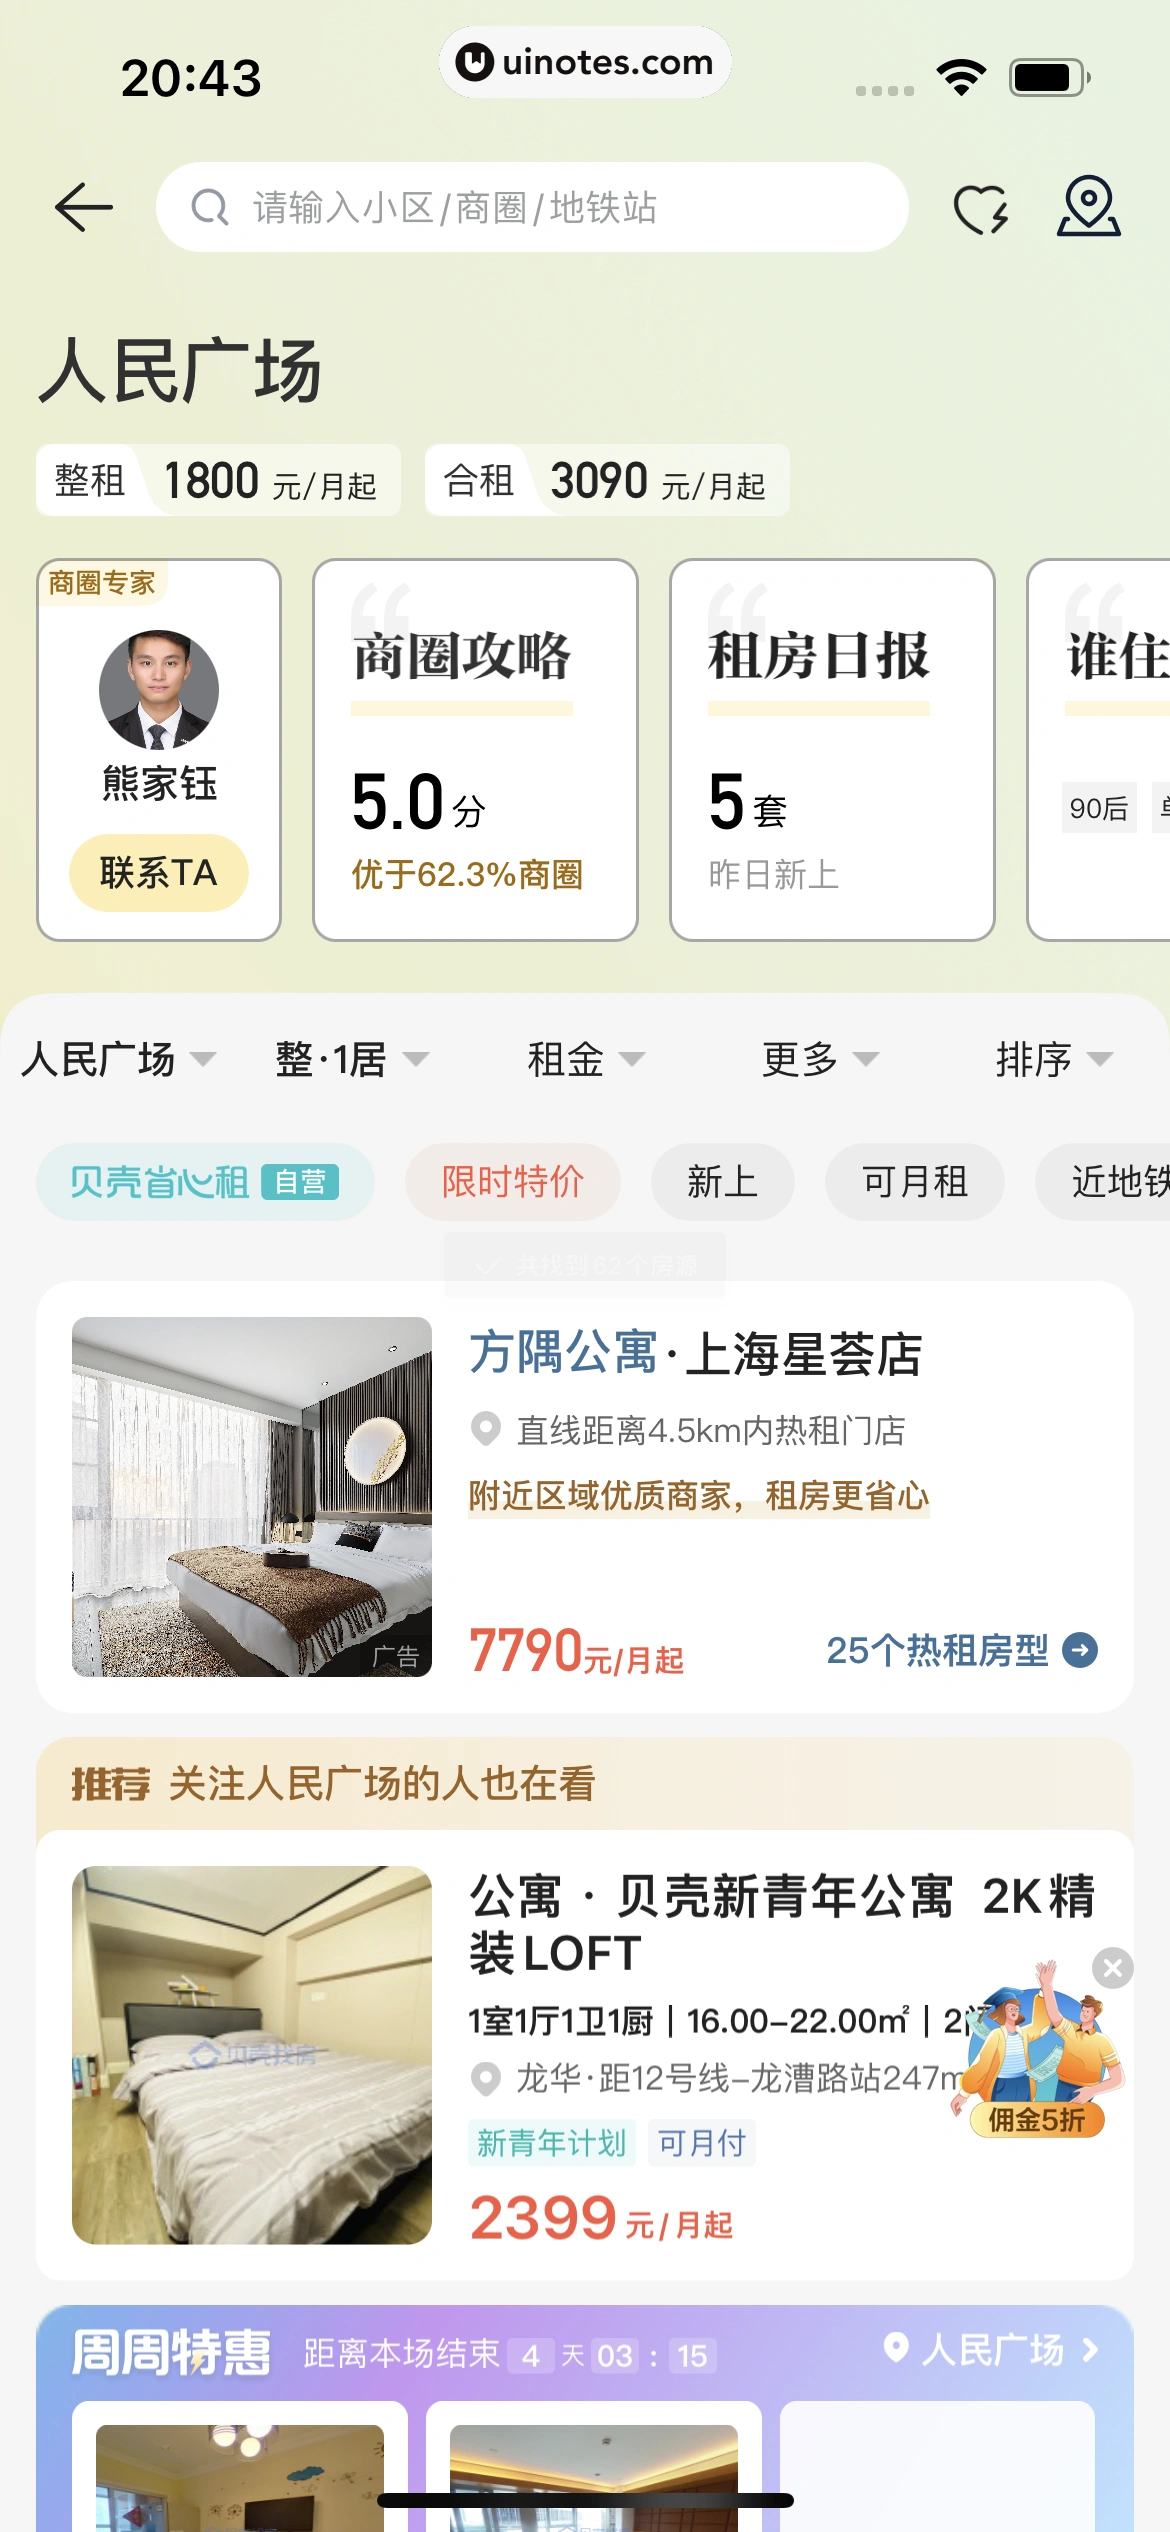Open the 更多 filters menu
The image size is (1170, 2532).
tap(819, 1059)
